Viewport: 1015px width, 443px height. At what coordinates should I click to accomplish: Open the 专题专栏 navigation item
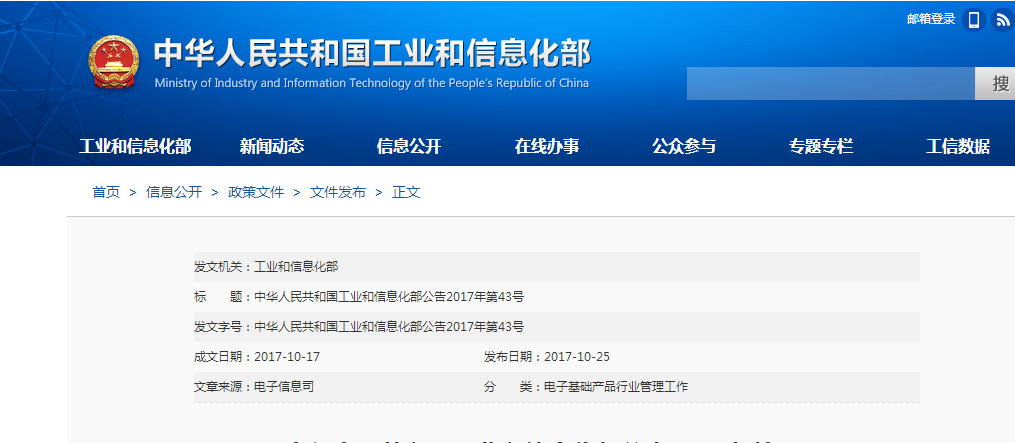coord(821,146)
